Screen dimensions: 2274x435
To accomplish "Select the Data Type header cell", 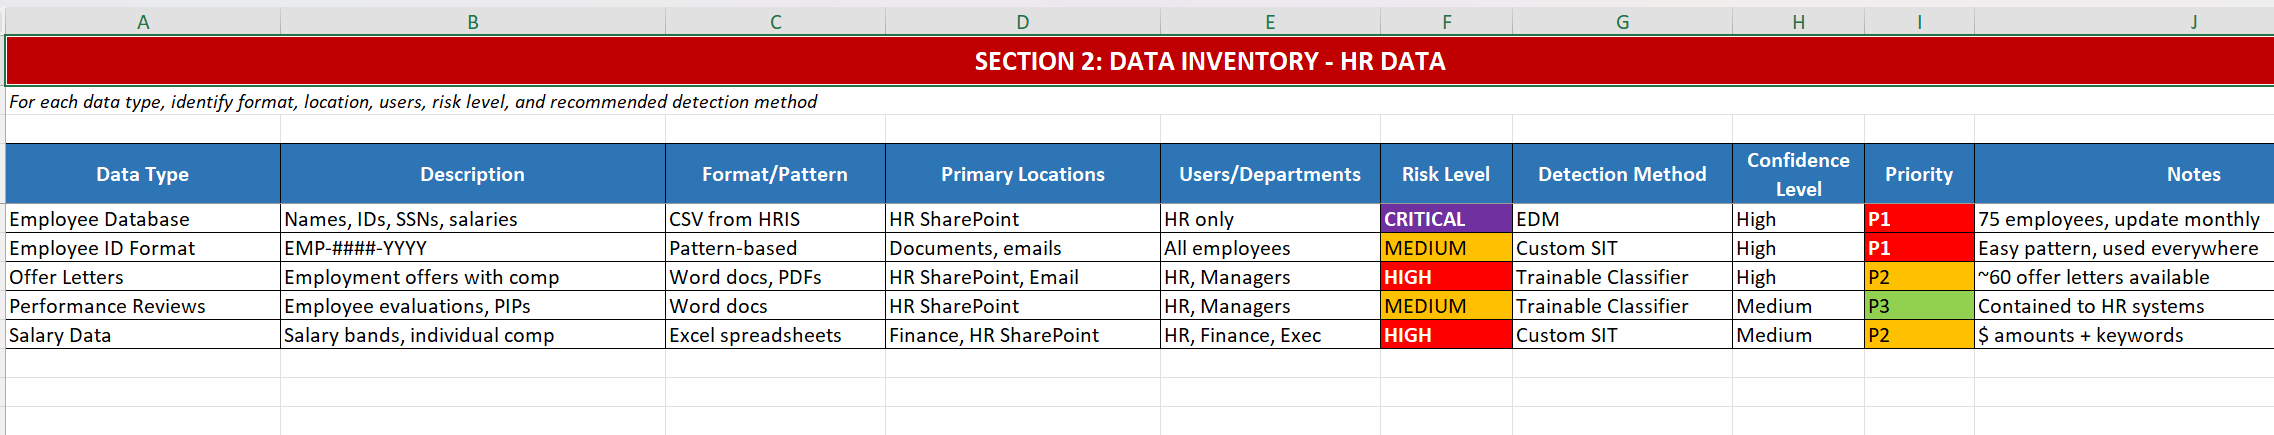I will [142, 174].
